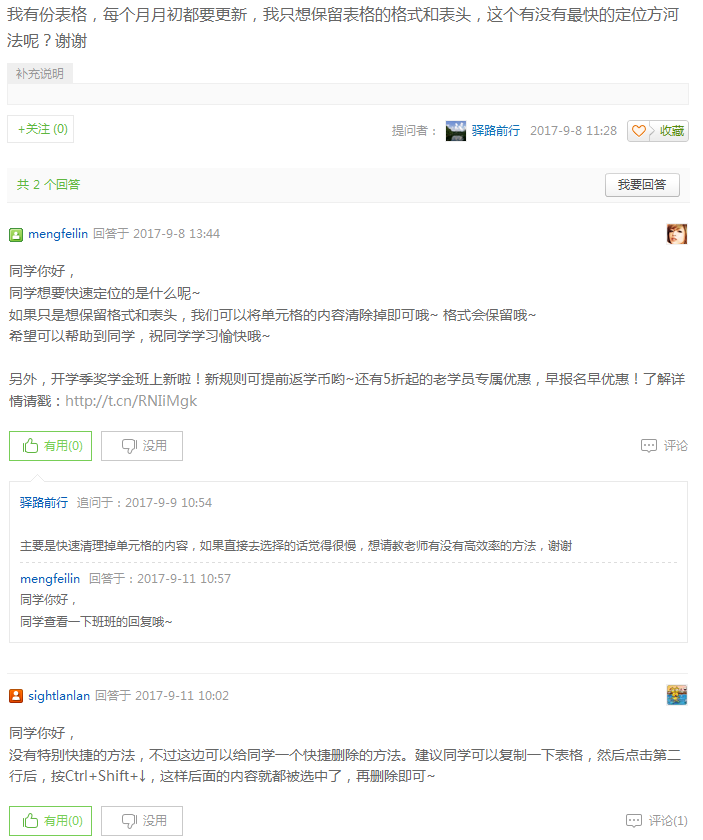703x840 pixels.
Task: Click text 回答于 2017-9-8 13:44
Action: tap(156, 234)
